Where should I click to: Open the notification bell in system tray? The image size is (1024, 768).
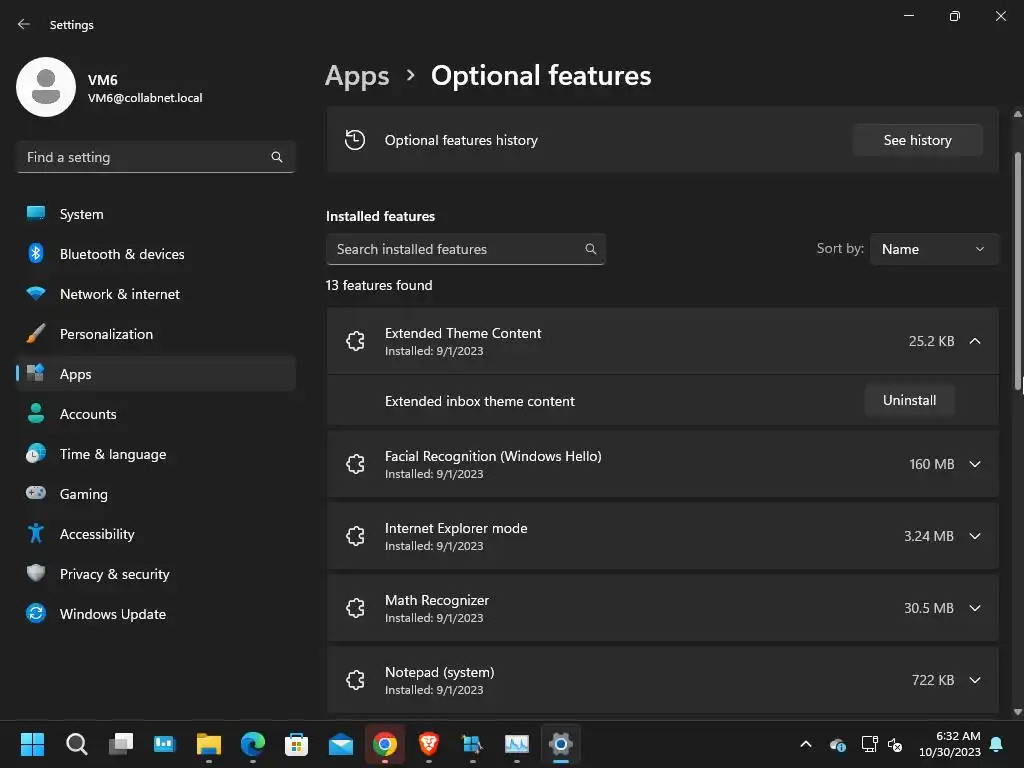997,744
